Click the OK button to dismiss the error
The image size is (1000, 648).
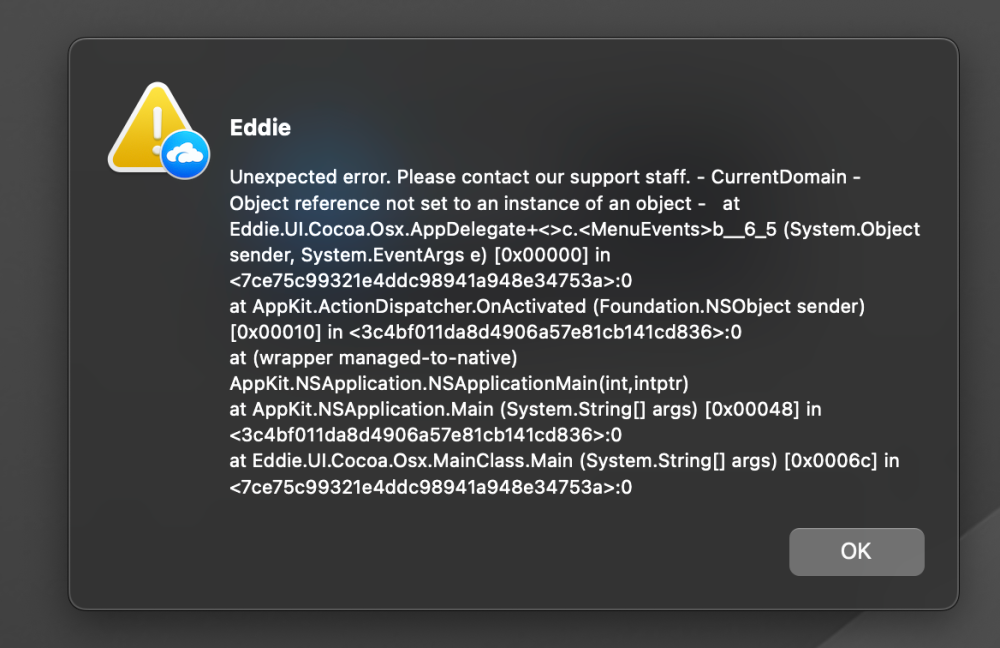pos(856,551)
